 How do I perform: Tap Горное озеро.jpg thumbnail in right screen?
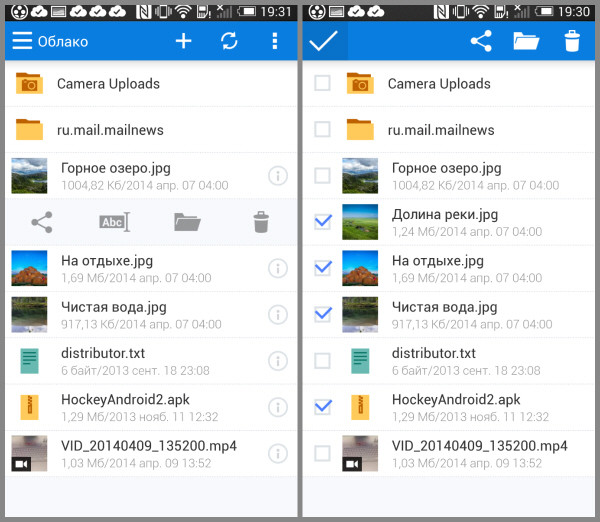click(360, 176)
